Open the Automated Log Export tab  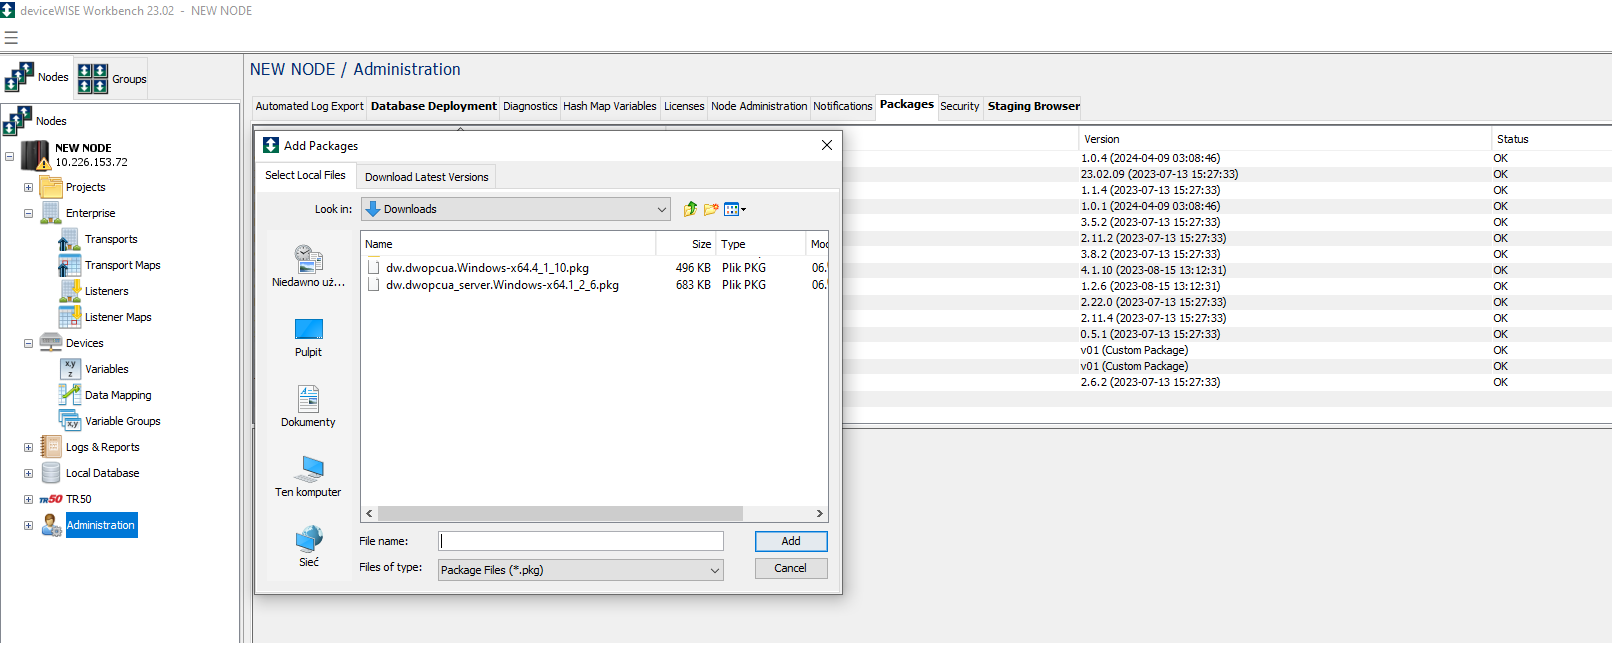[309, 106]
